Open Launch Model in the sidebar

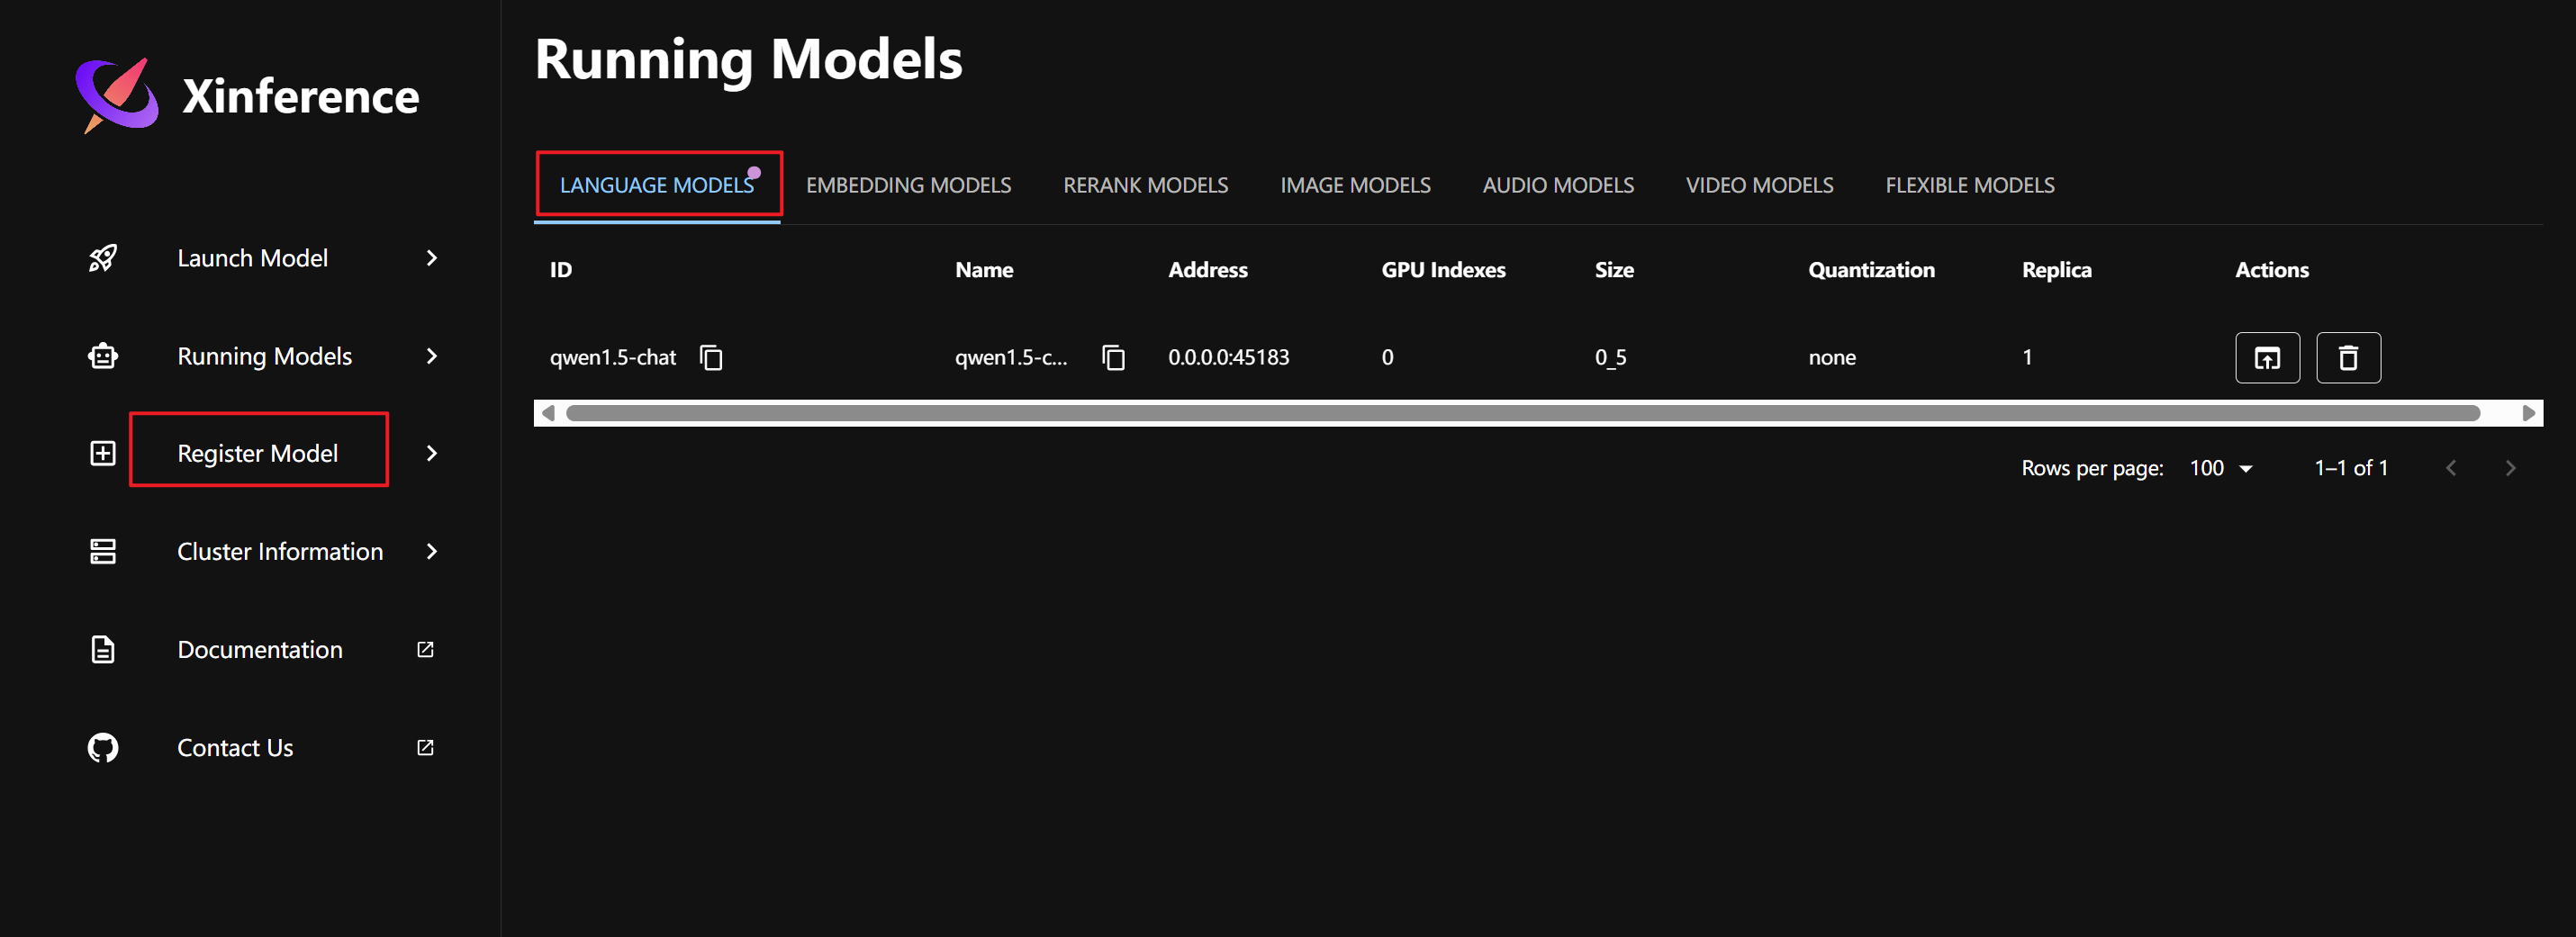252,258
